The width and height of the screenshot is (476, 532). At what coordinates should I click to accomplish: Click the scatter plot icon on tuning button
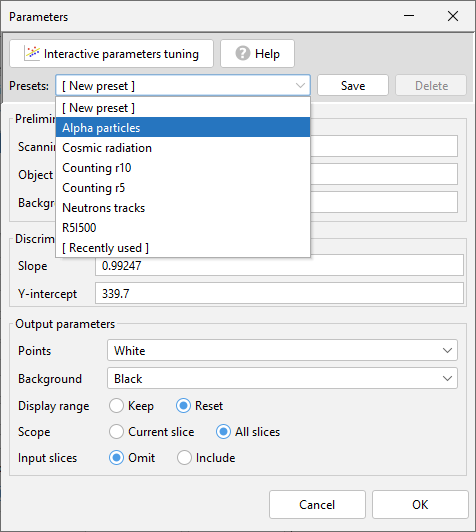tap(32, 53)
